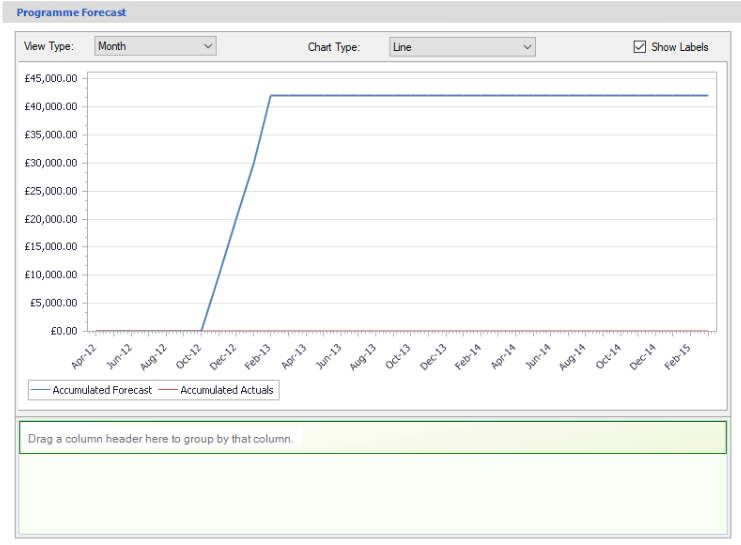Click the Oct-12 x-axis label
The width and height of the screenshot is (741, 545).
point(189,353)
